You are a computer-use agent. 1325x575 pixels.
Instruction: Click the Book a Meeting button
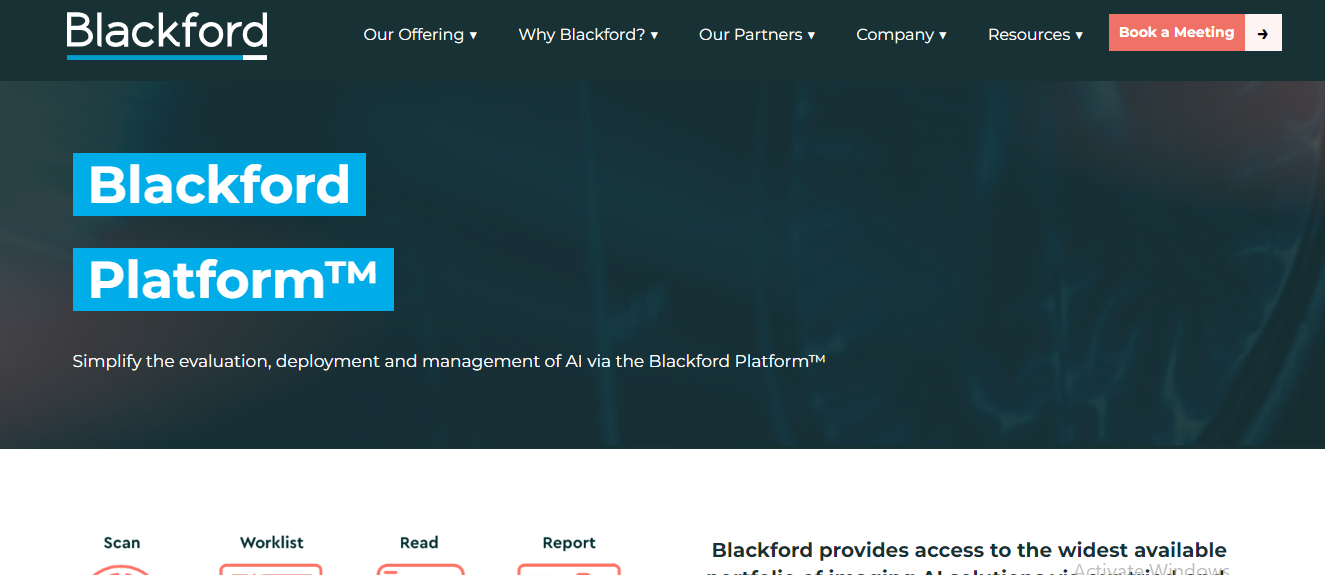coord(1177,33)
